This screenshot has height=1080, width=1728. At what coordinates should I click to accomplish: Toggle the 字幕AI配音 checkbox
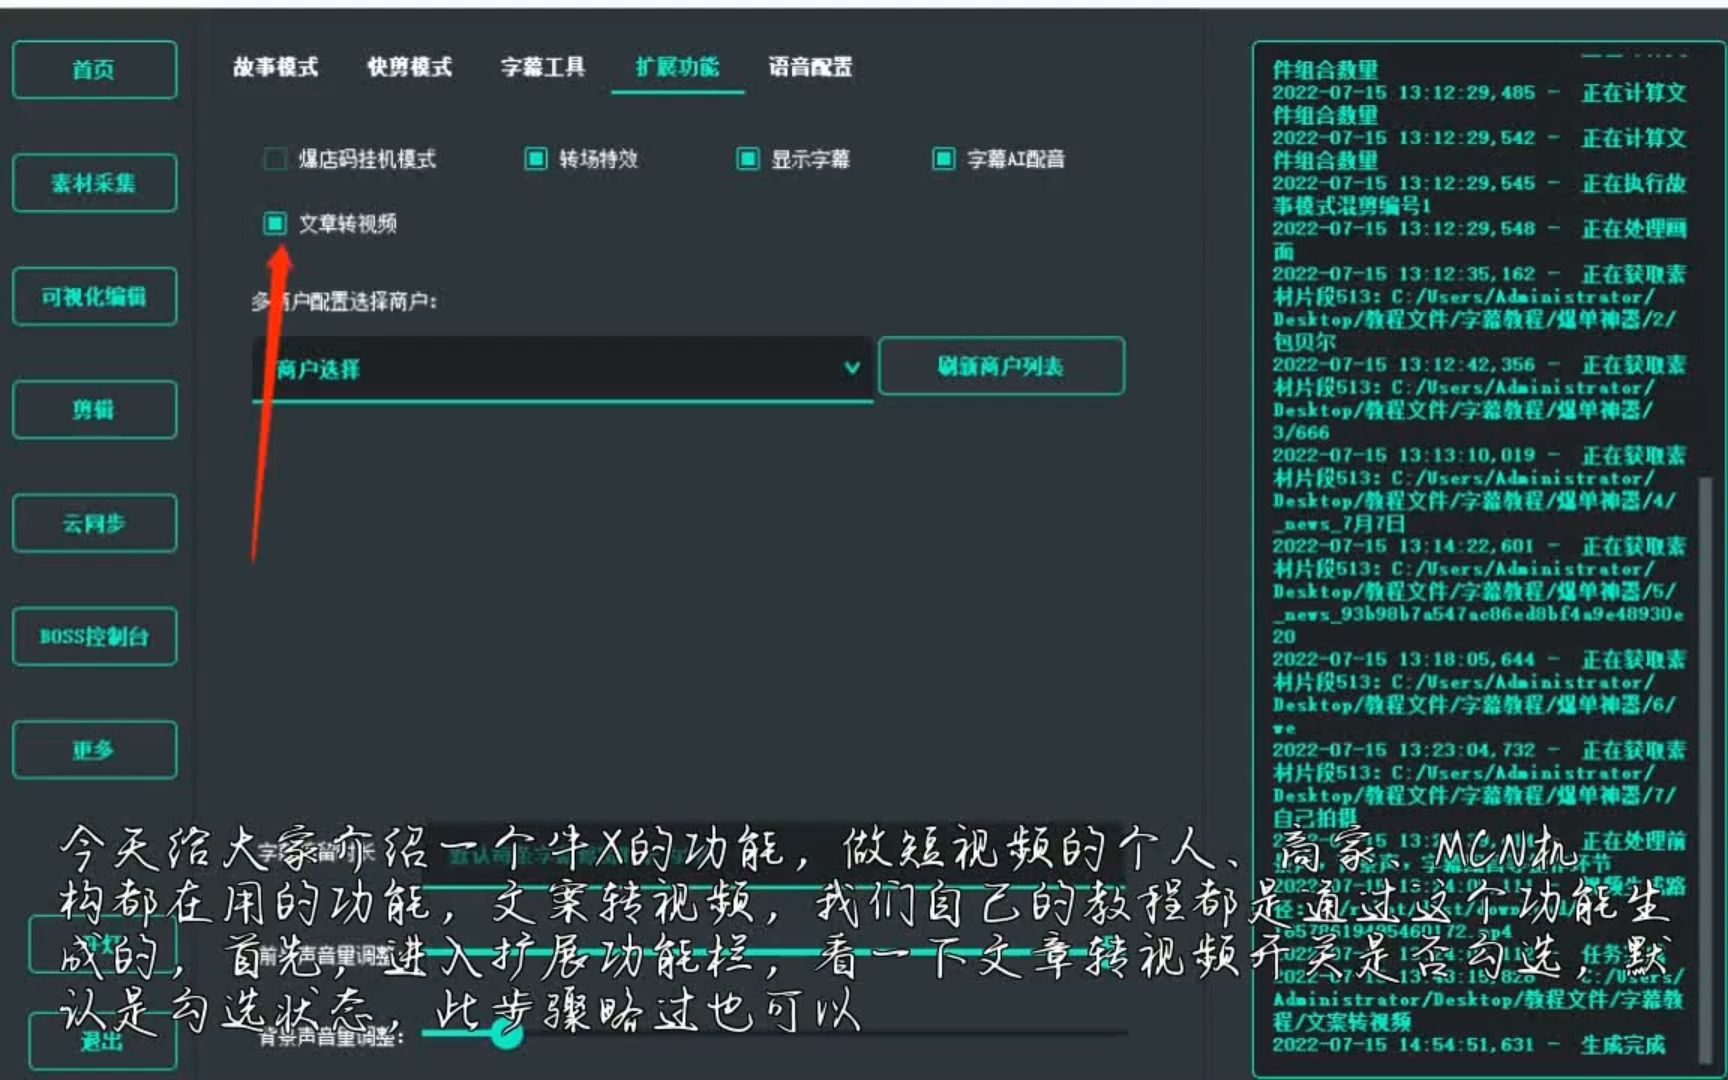point(944,159)
